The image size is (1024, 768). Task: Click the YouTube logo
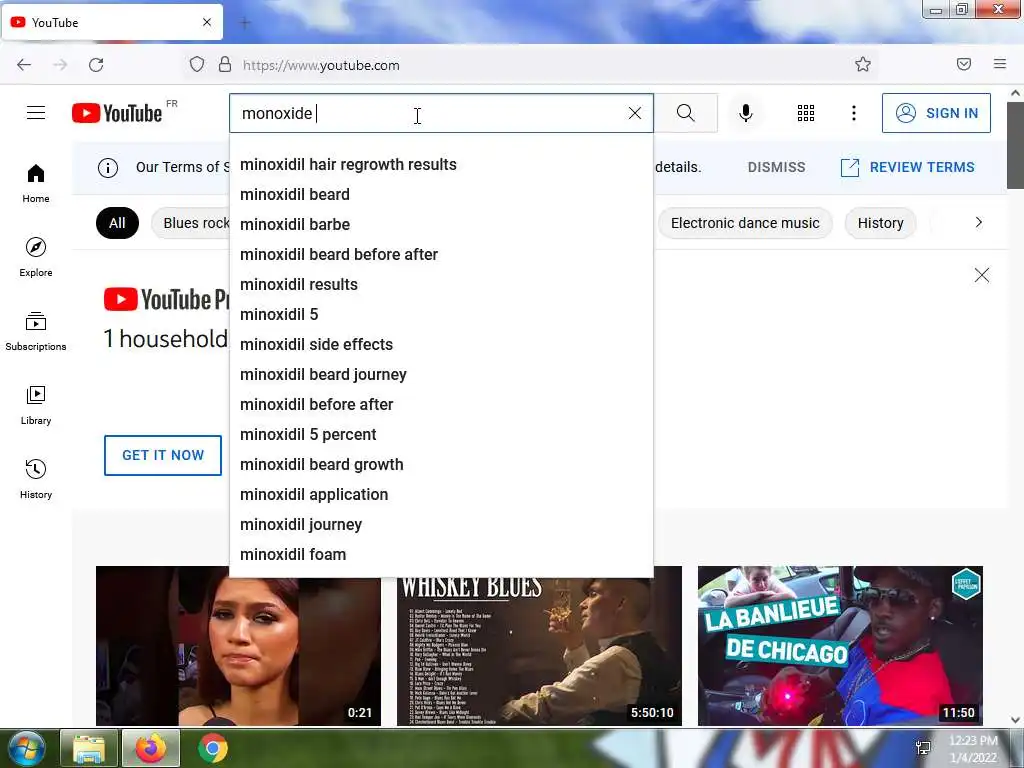[x=117, y=113]
